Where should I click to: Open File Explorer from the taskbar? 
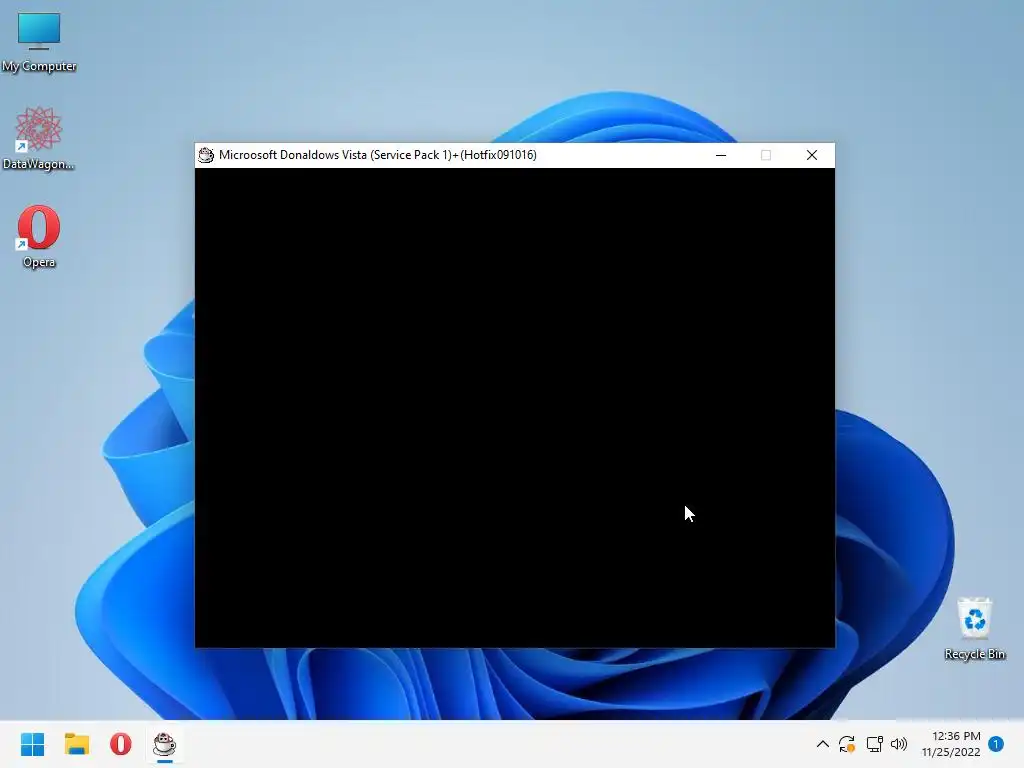pos(77,744)
